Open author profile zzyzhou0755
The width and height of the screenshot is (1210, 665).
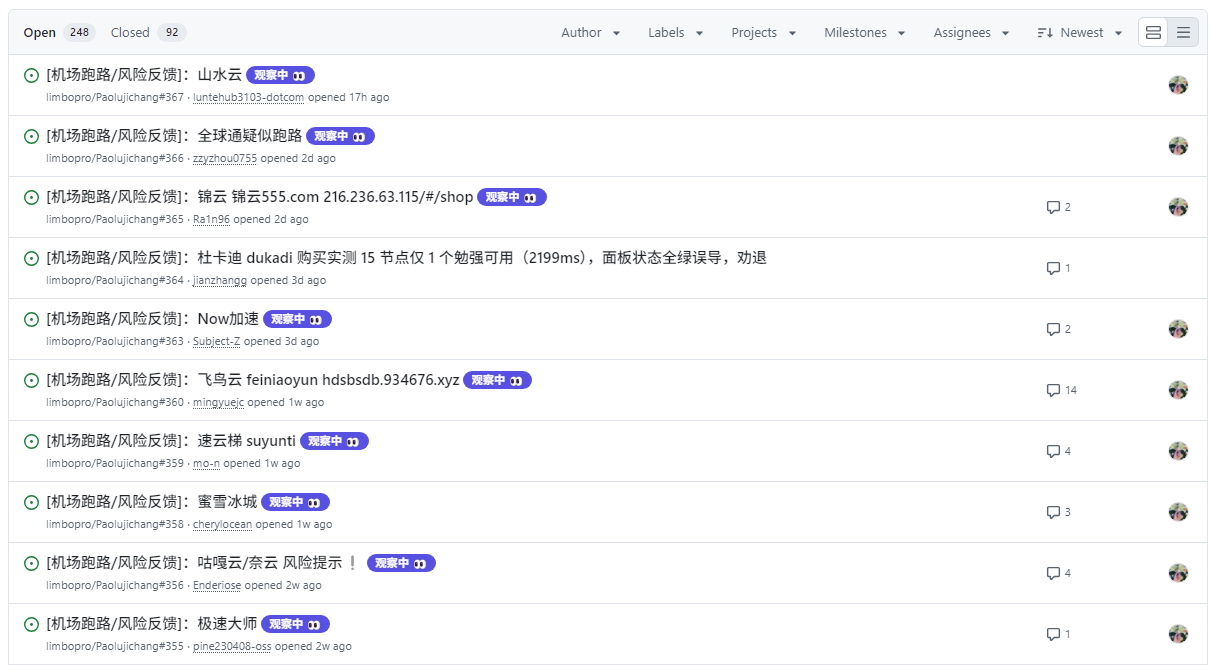coord(225,158)
